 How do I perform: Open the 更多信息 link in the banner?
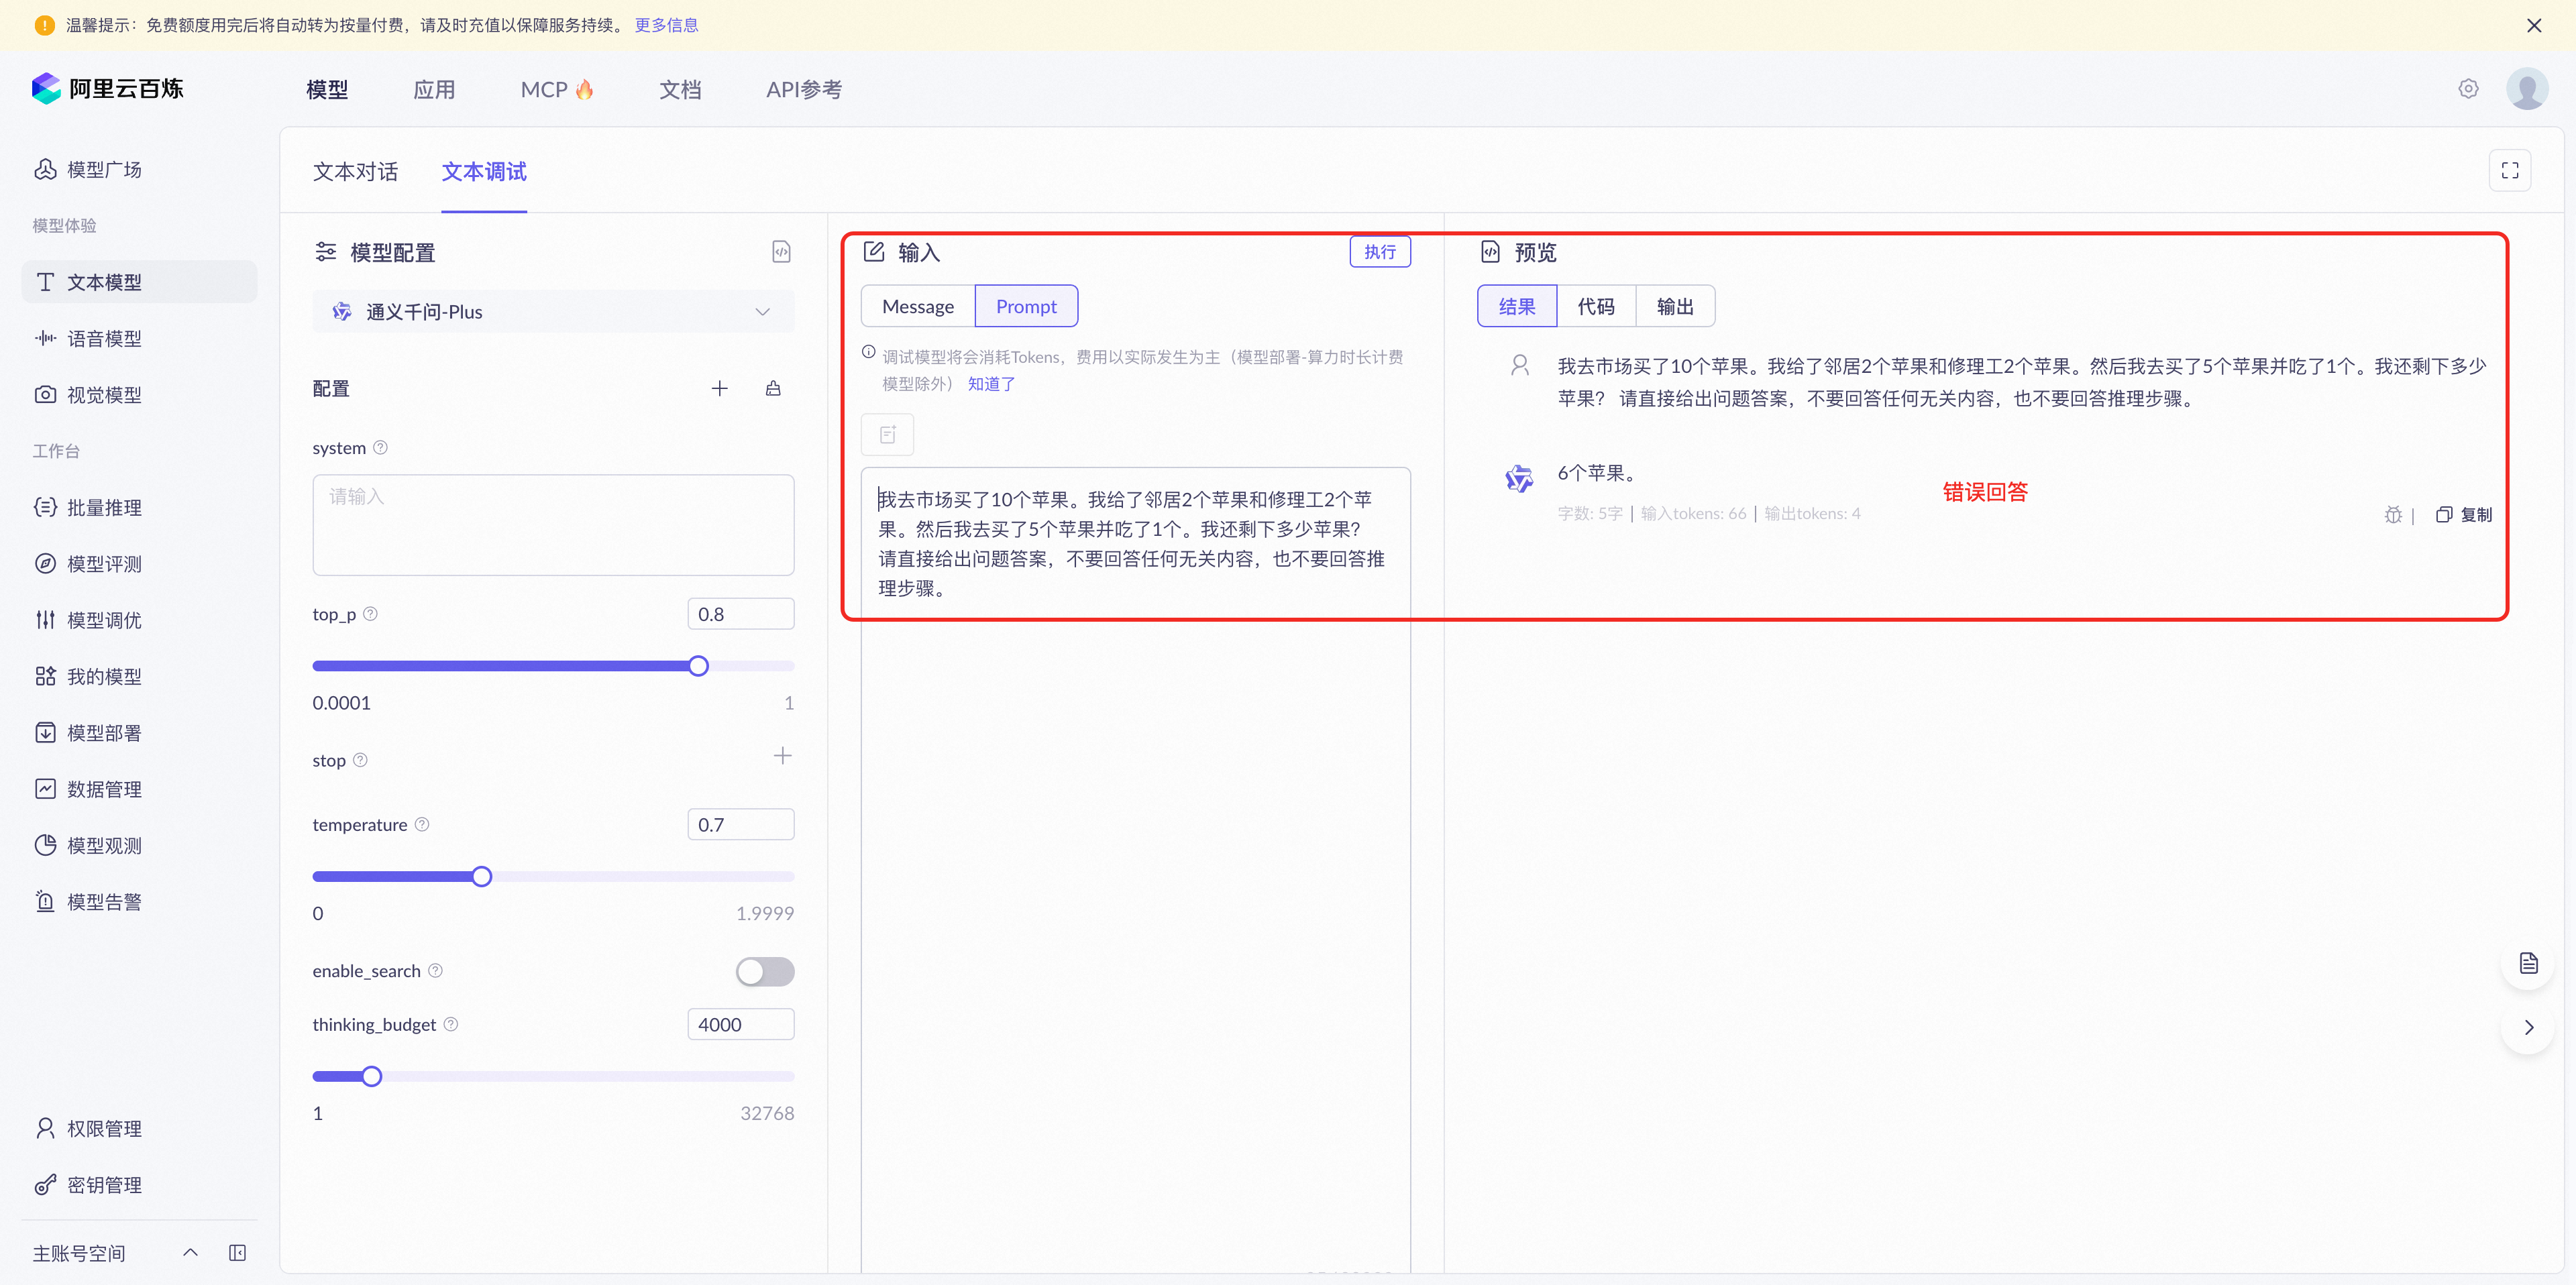coord(666,24)
